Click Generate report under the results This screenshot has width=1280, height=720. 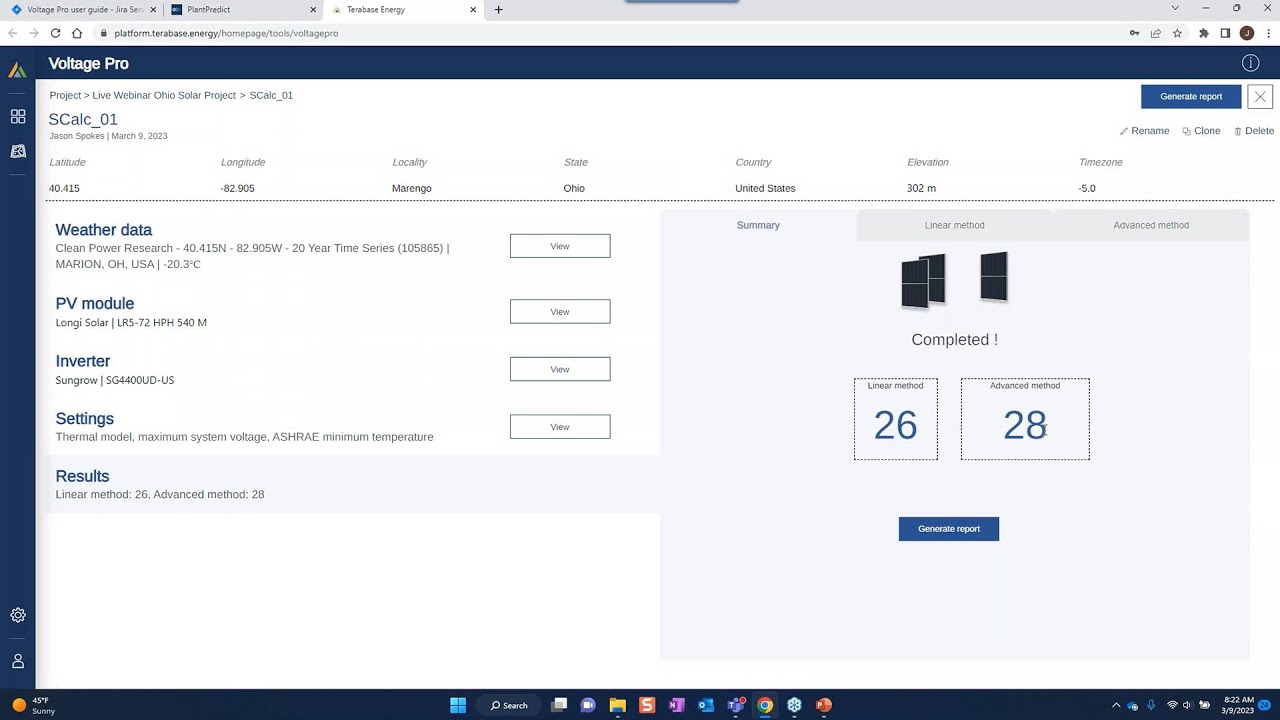coord(949,529)
